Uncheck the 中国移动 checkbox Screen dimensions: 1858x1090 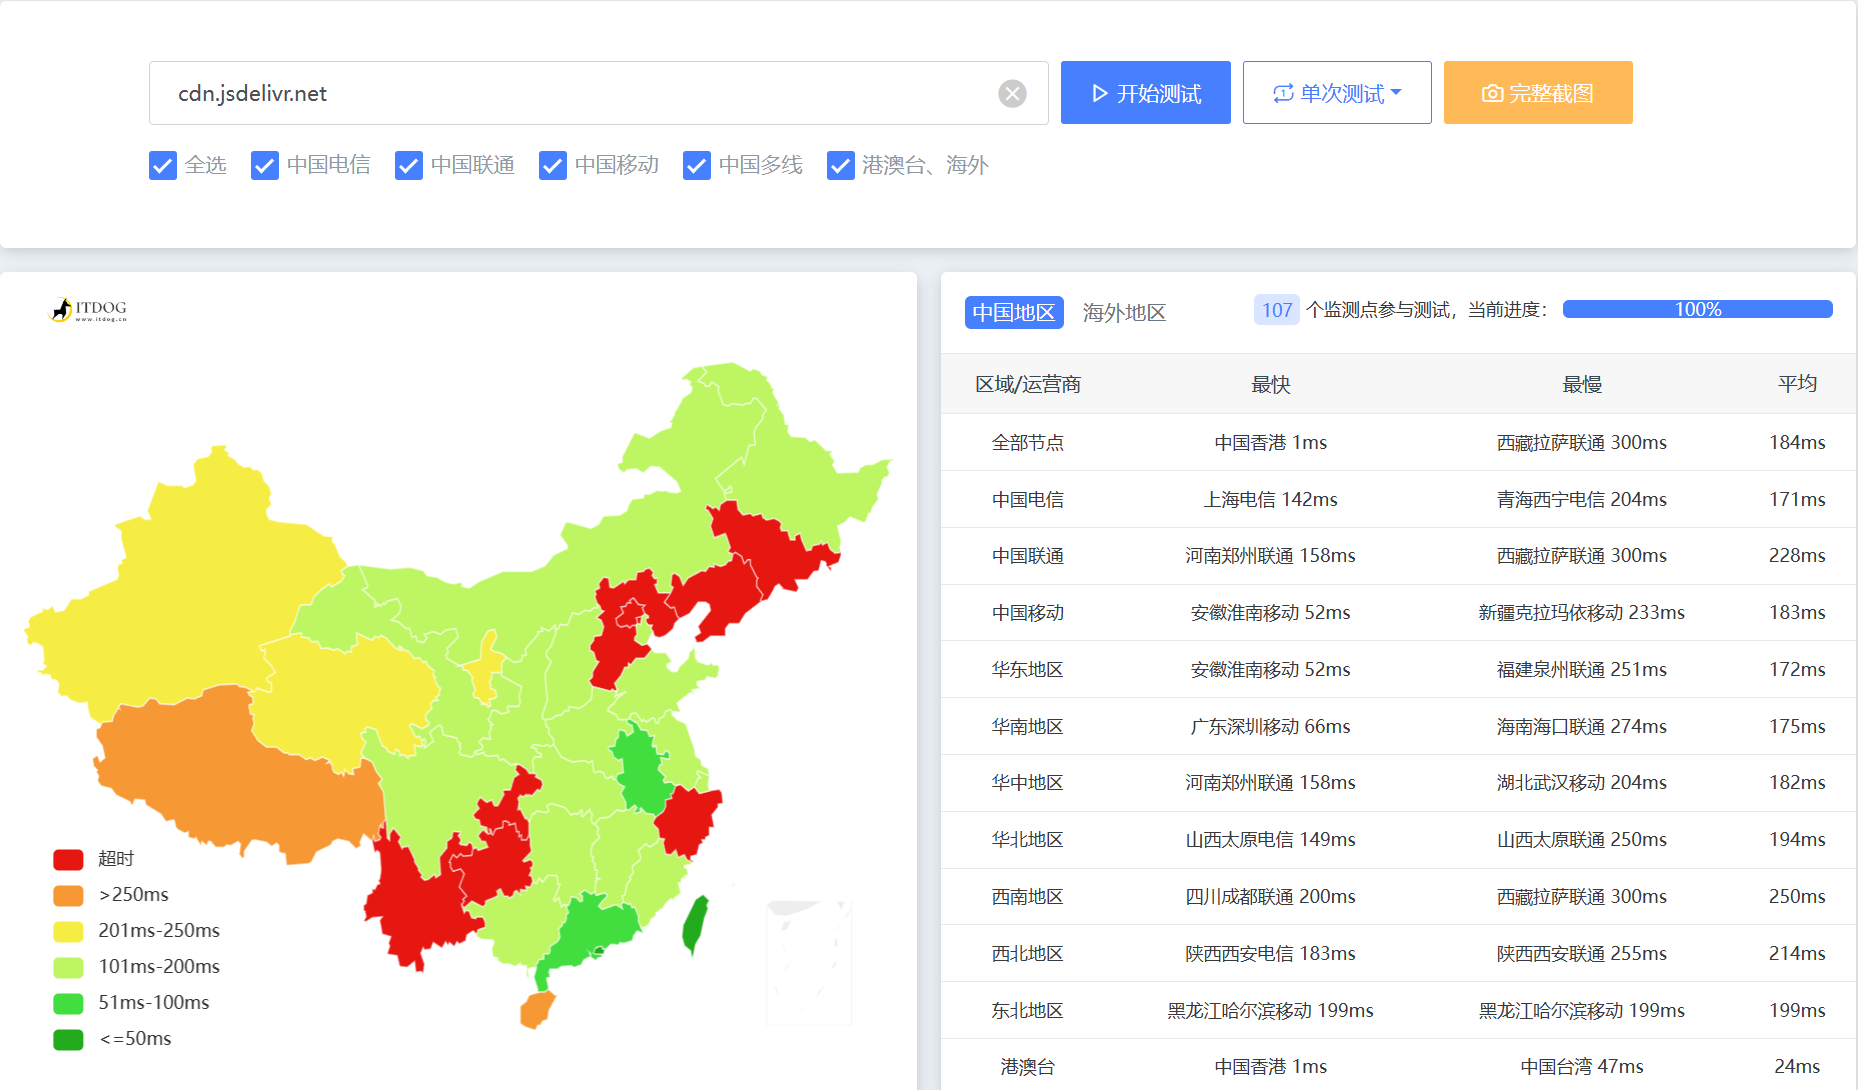(553, 165)
